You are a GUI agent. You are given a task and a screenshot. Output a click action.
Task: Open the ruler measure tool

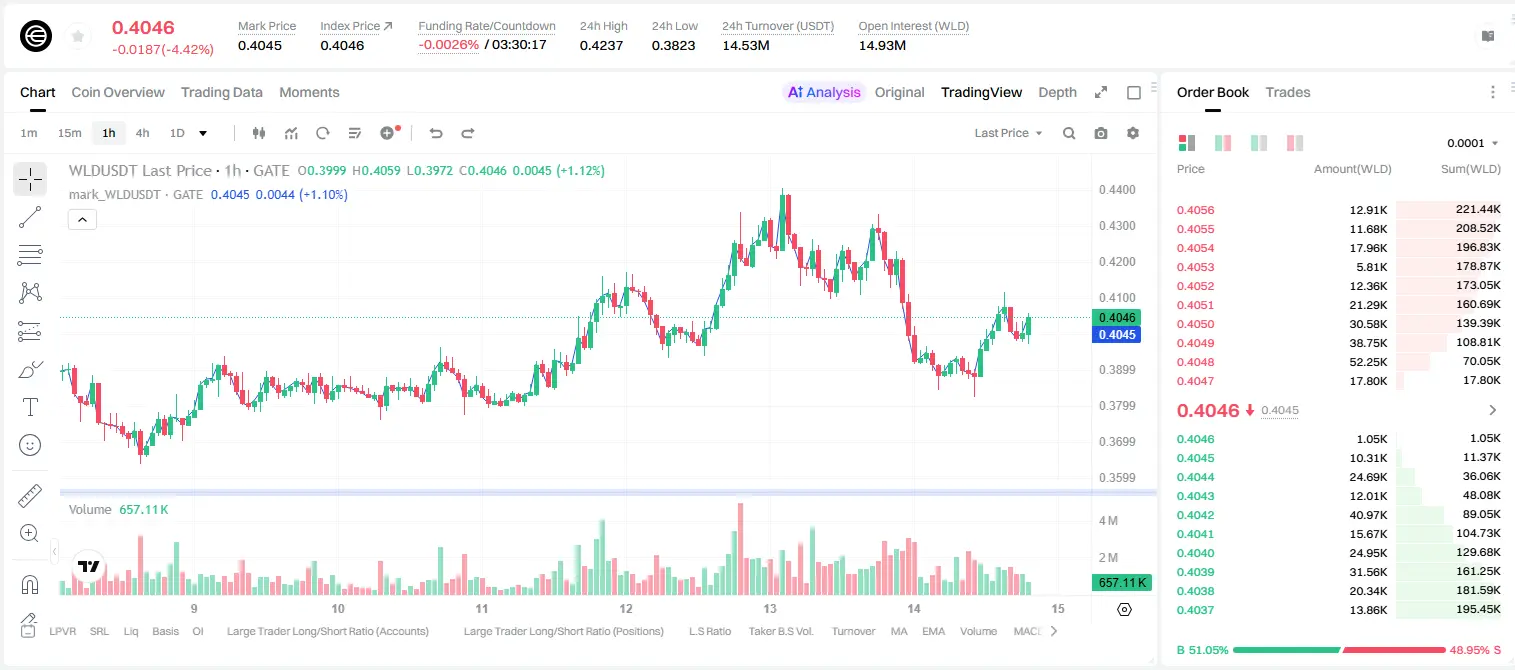point(30,496)
